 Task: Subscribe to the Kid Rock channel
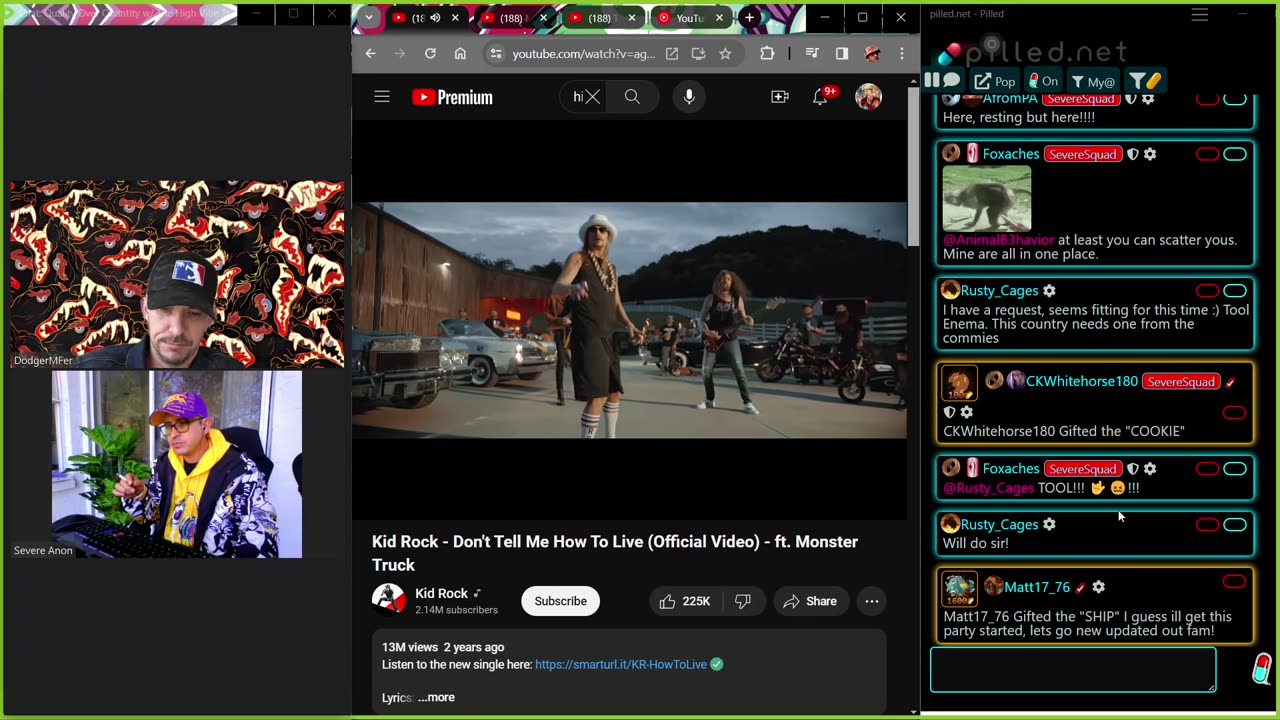pos(560,601)
